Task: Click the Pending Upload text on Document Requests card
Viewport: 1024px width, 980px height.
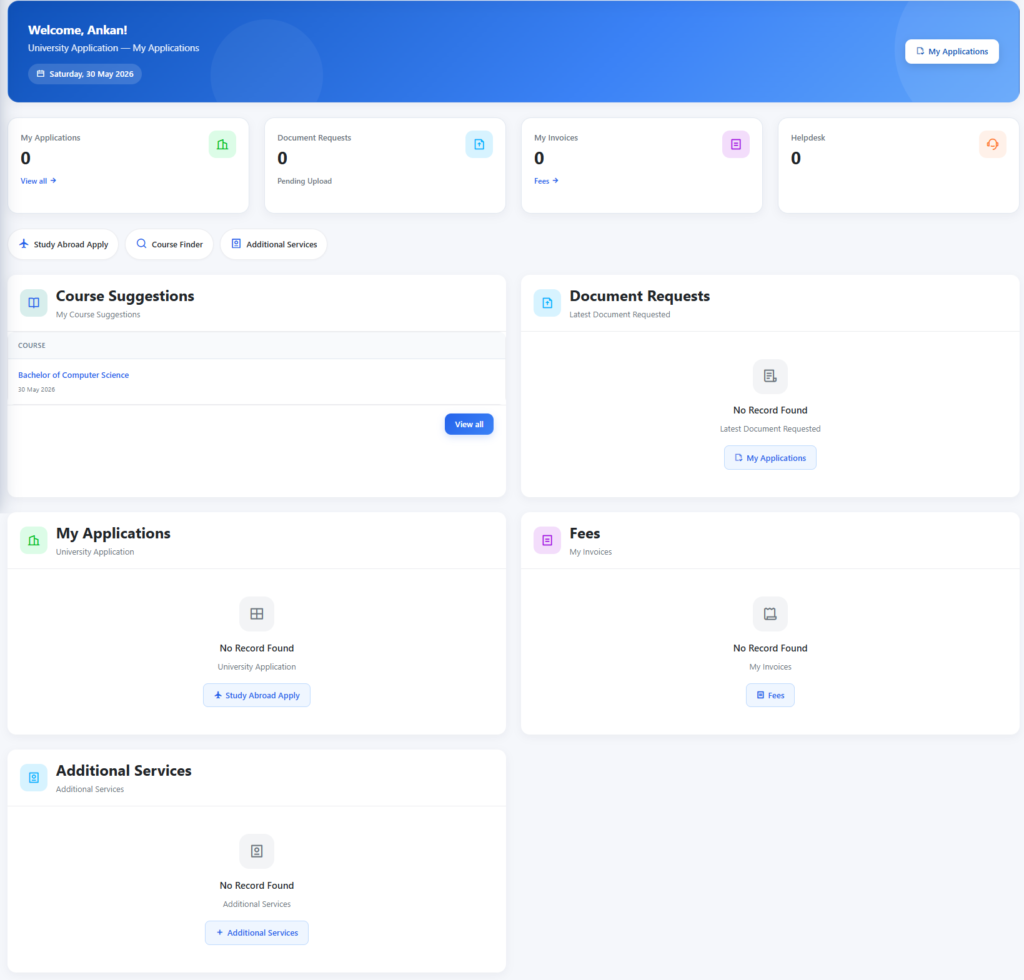Action: point(304,181)
